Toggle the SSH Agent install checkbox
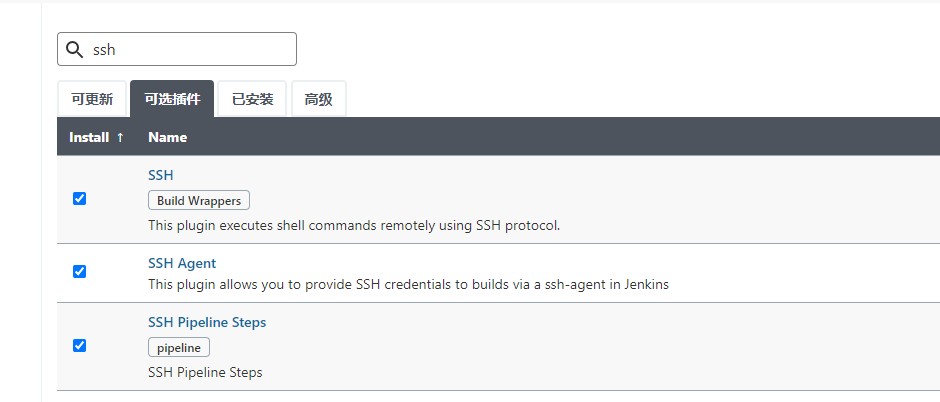 80,271
